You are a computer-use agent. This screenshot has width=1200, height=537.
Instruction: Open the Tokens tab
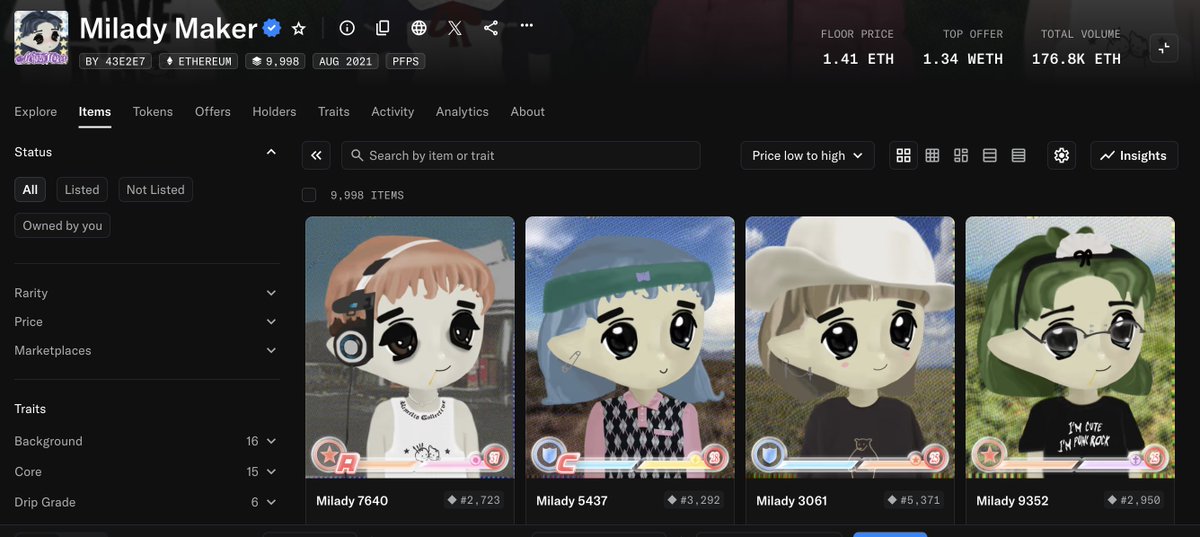click(x=153, y=111)
